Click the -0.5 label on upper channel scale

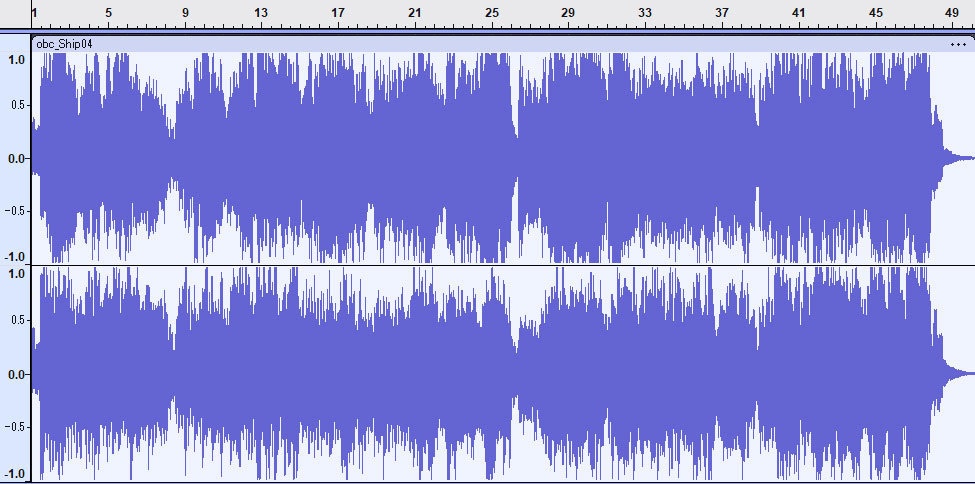tap(14, 211)
